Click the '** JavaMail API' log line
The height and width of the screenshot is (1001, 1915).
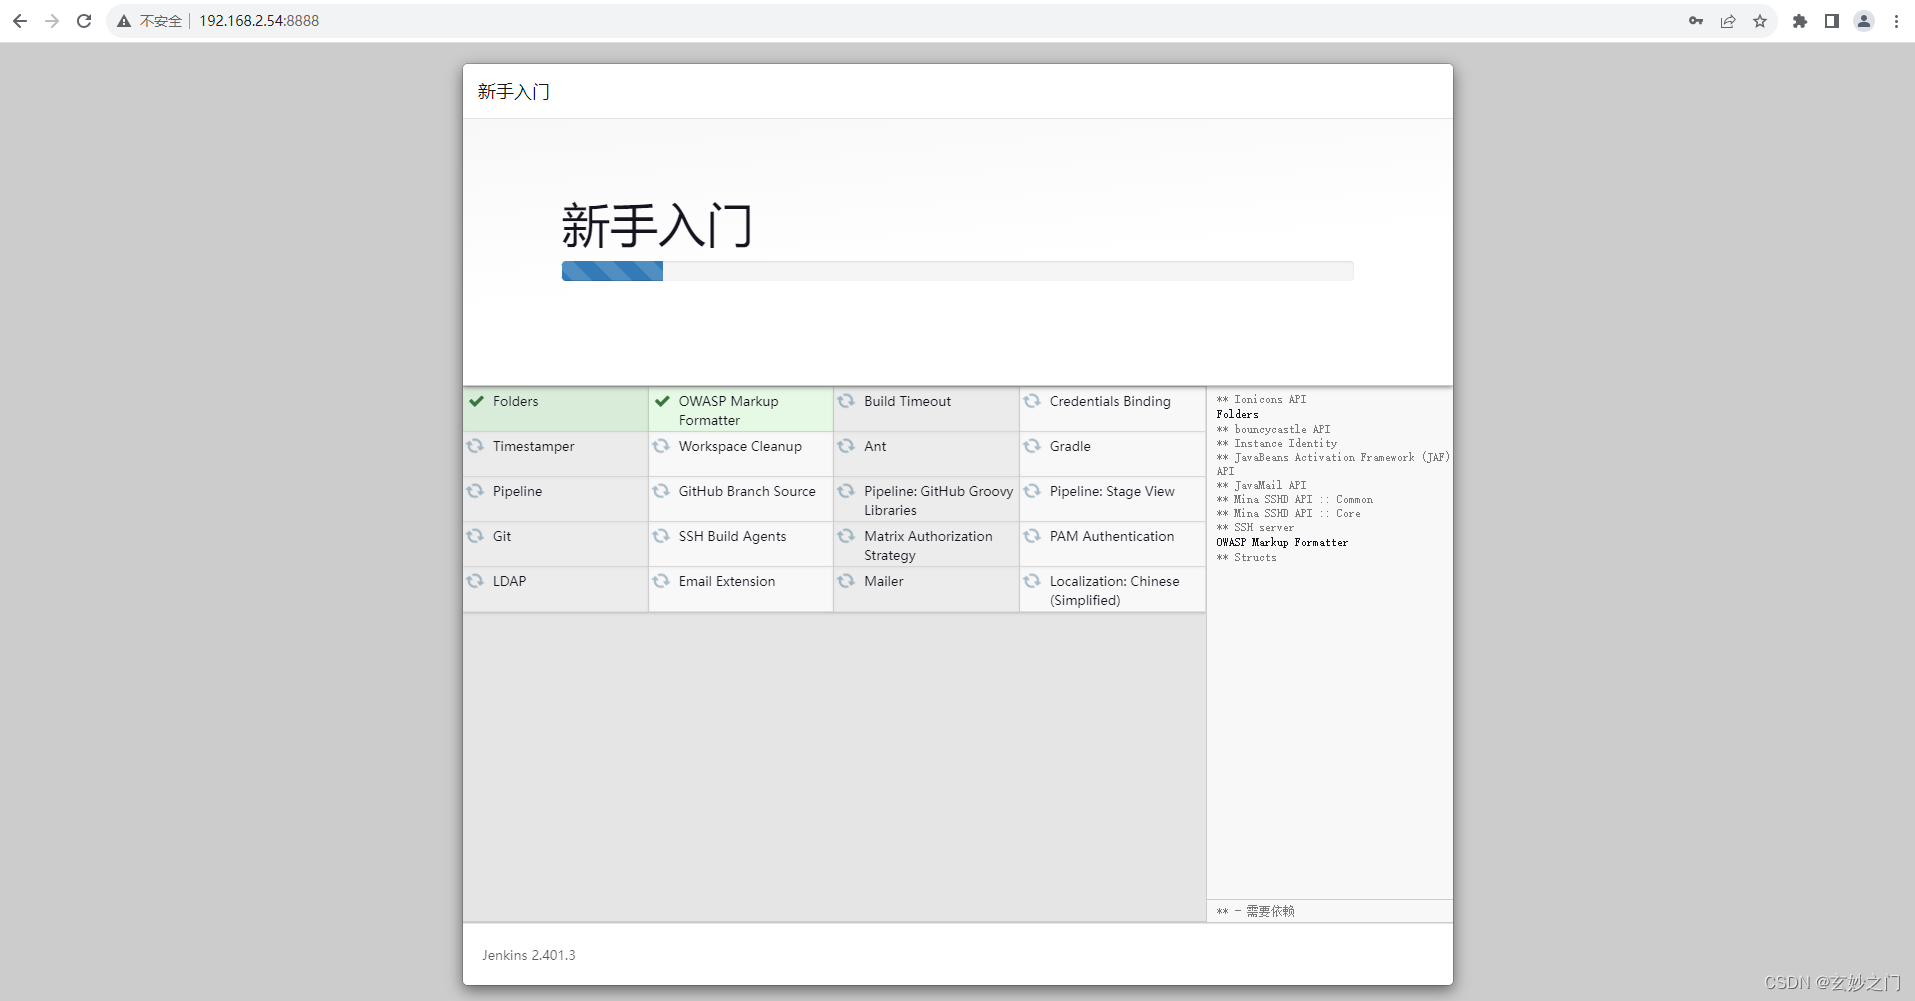point(1261,485)
